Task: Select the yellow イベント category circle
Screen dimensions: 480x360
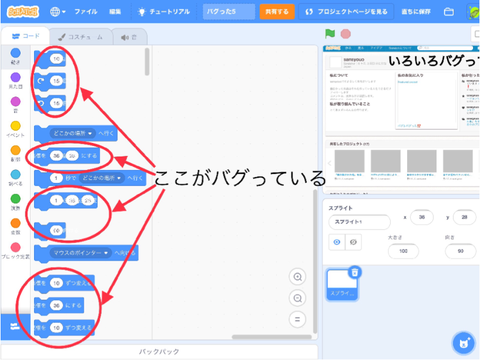Action: click(15, 126)
